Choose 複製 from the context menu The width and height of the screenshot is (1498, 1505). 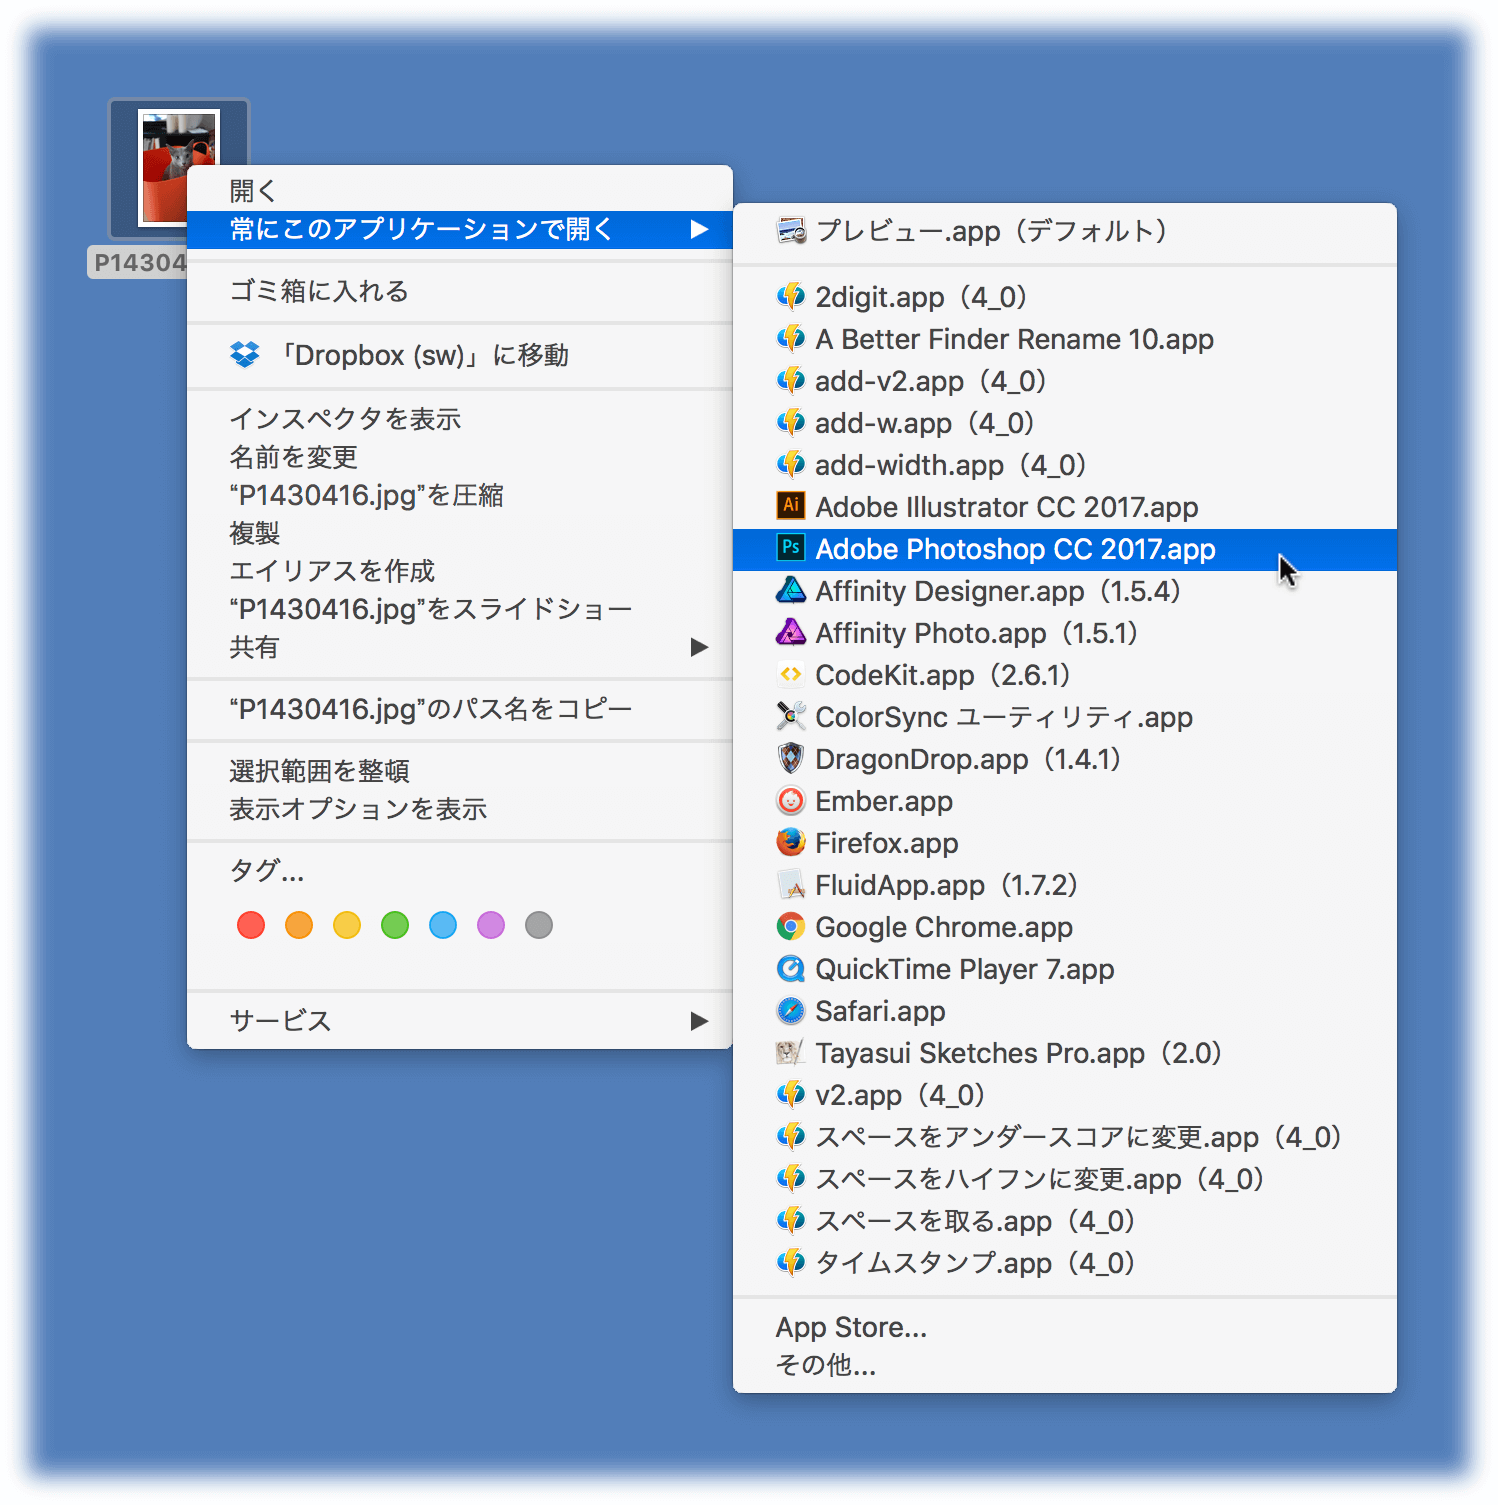[x=460, y=533]
